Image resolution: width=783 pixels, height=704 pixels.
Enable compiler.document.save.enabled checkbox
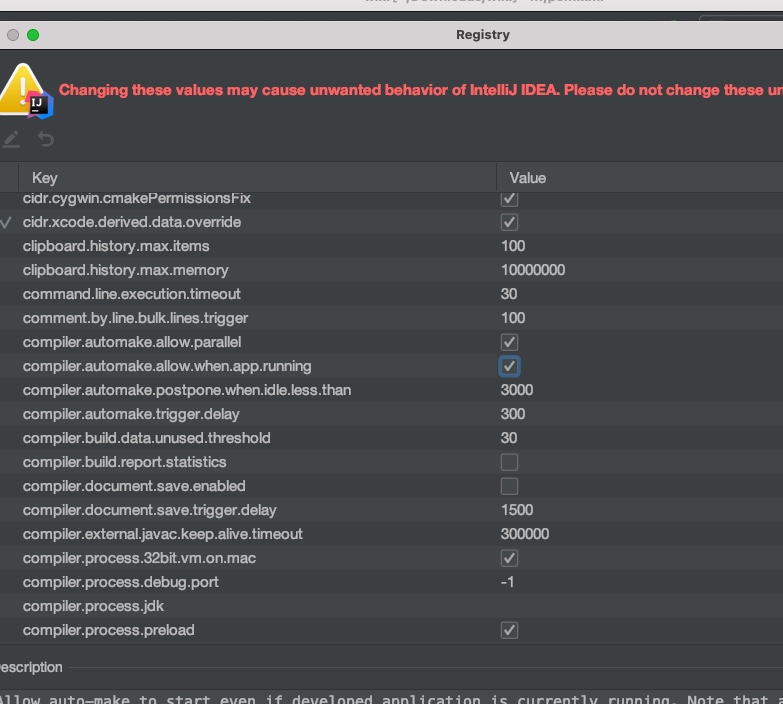click(x=509, y=486)
